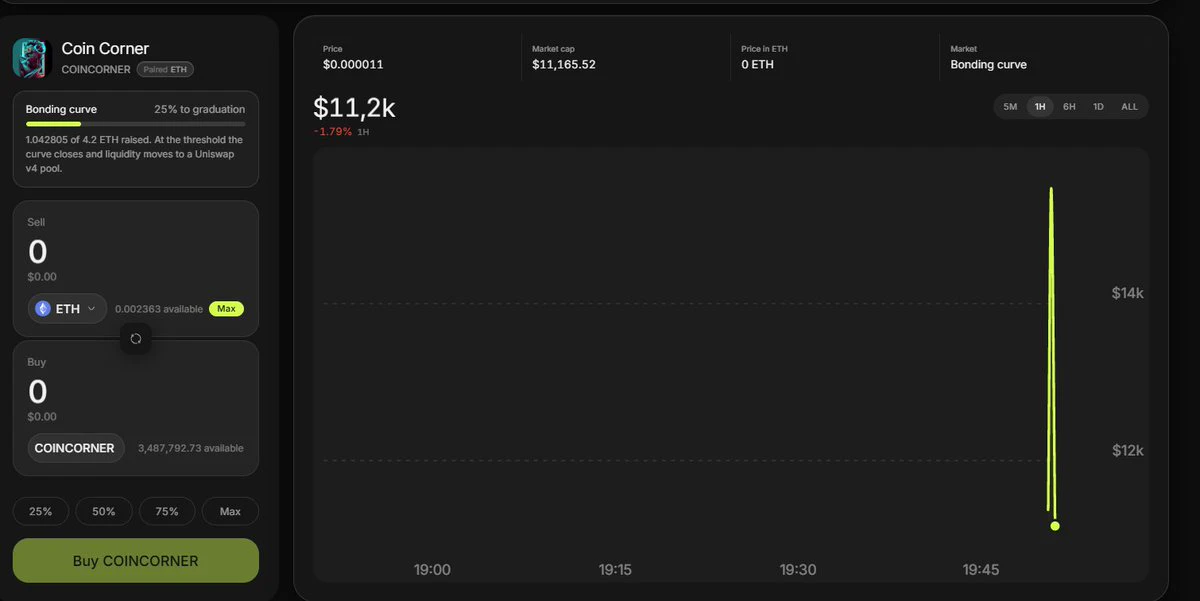Switch the chart to the 1H timeframe
1200x601 pixels.
[1040, 106]
